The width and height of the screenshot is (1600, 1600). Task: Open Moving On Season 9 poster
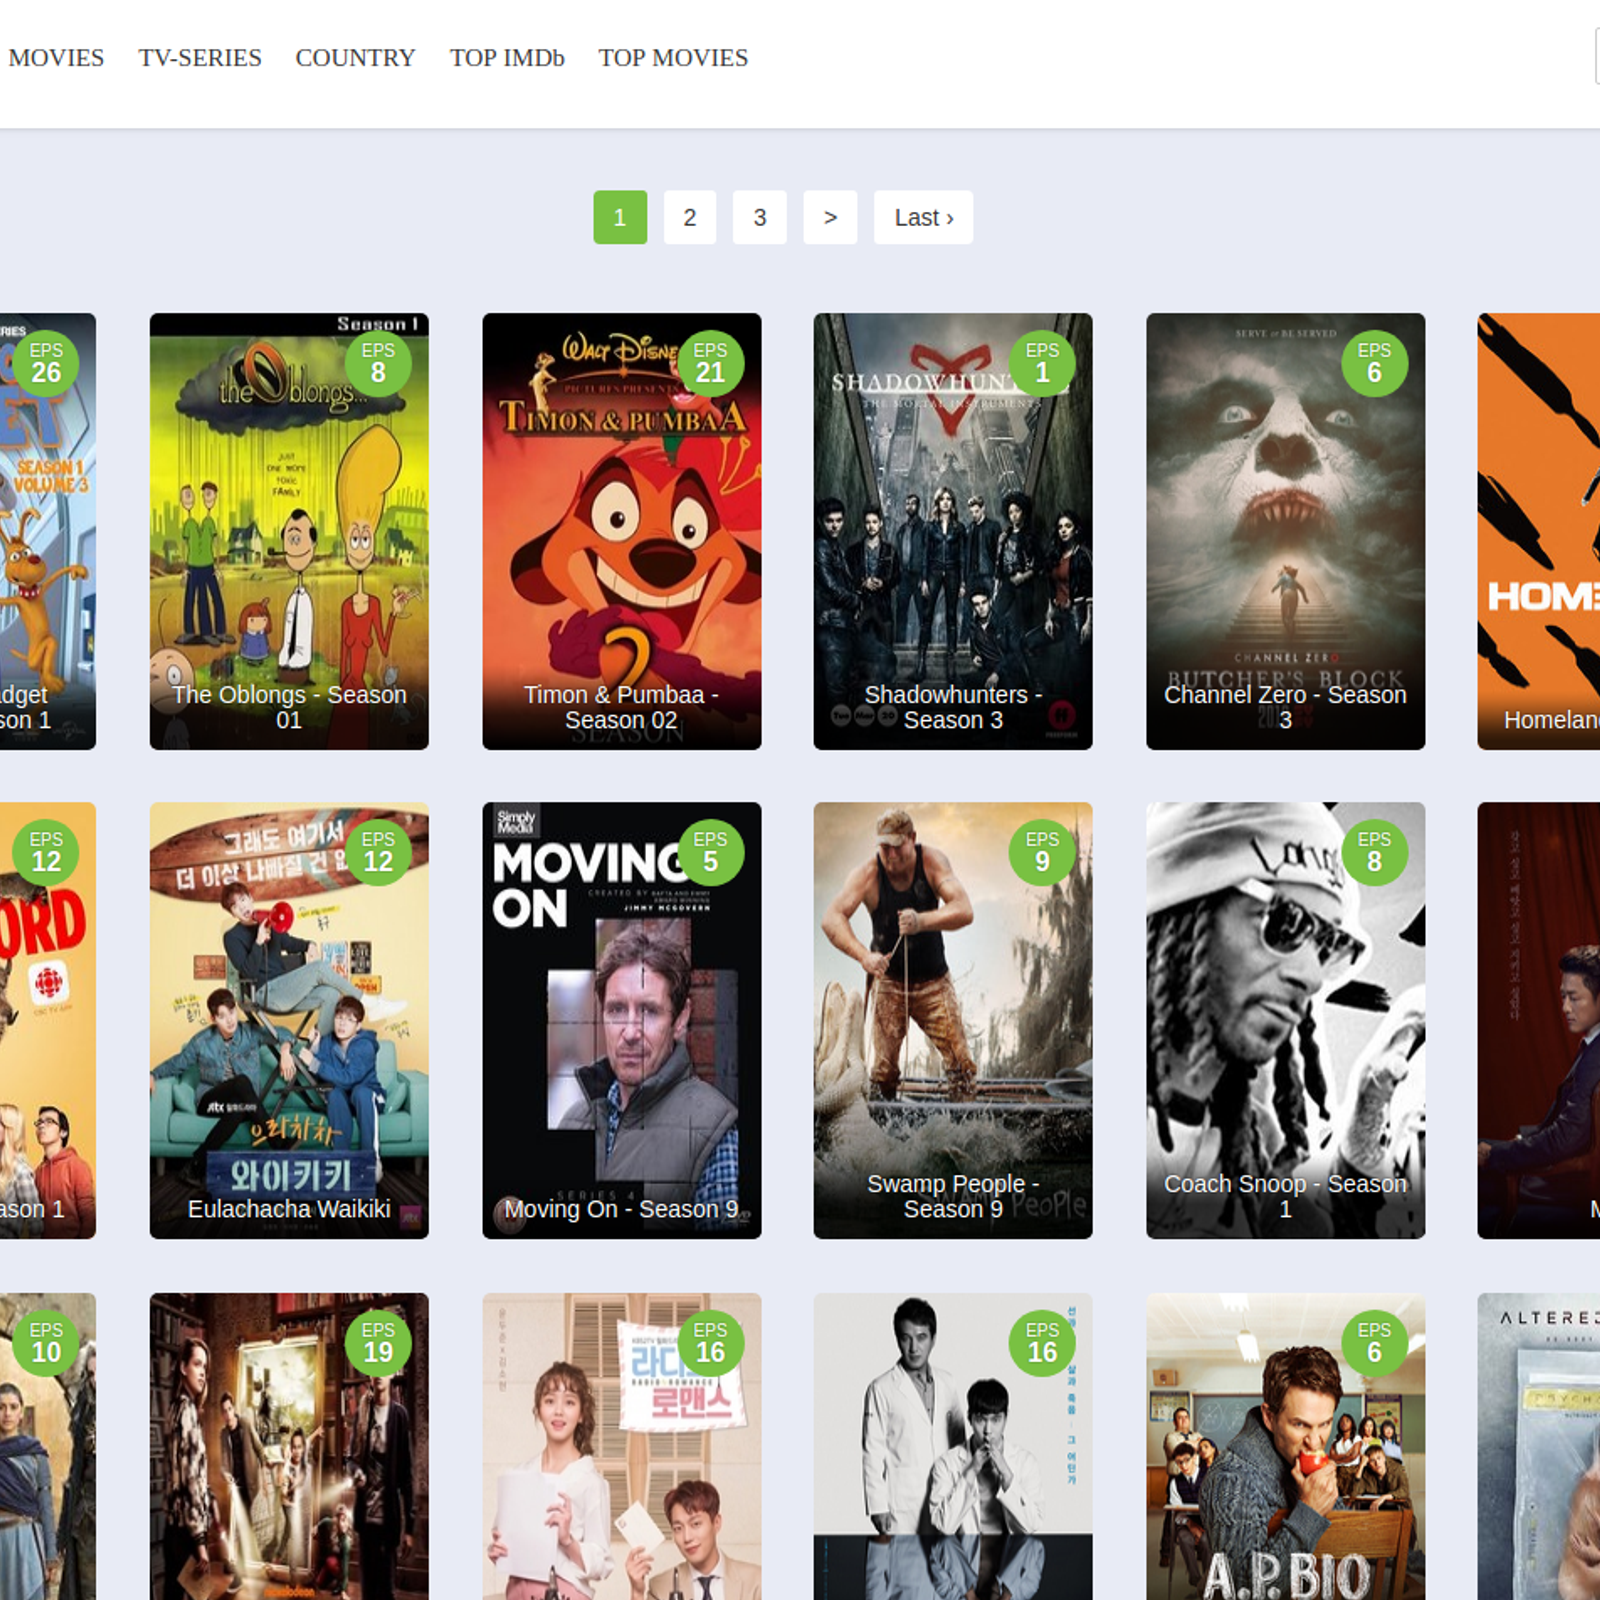coord(621,1020)
